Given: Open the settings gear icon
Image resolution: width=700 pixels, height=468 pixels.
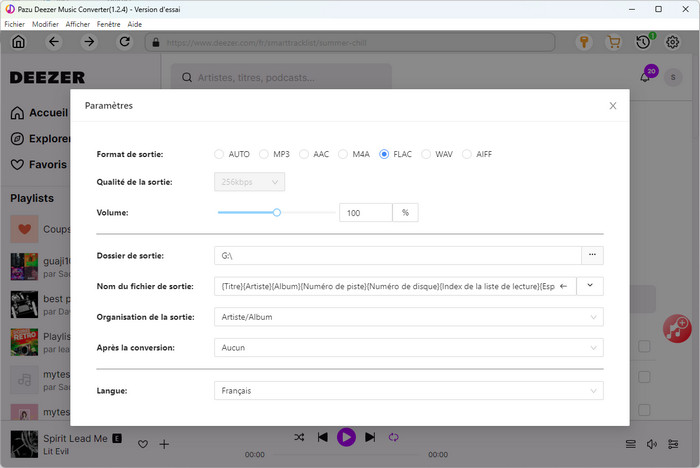Looking at the screenshot, I should point(675,42).
